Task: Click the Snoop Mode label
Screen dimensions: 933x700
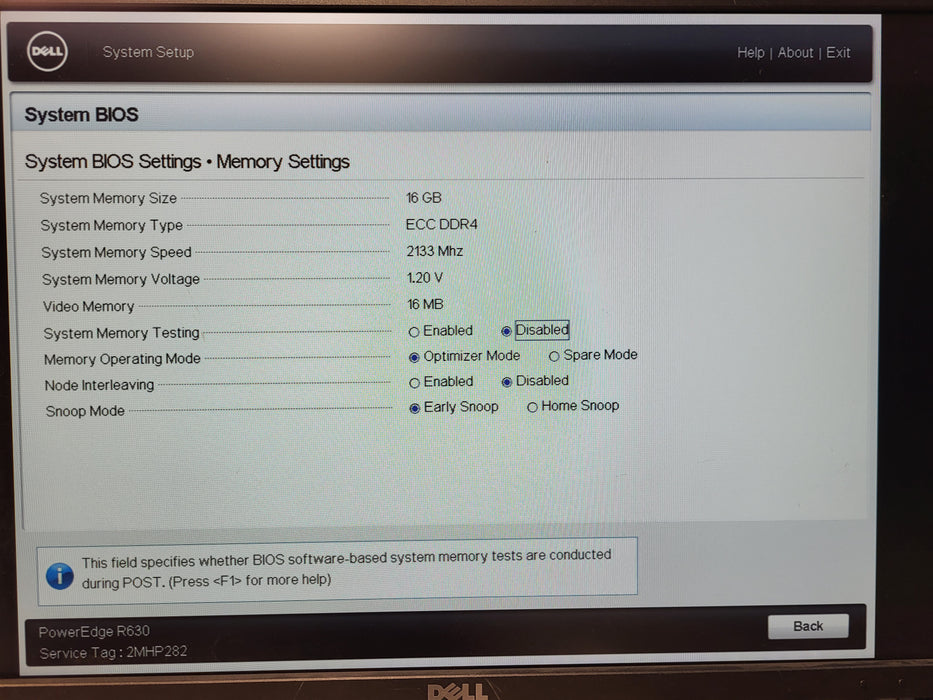Action: pos(85,411)
